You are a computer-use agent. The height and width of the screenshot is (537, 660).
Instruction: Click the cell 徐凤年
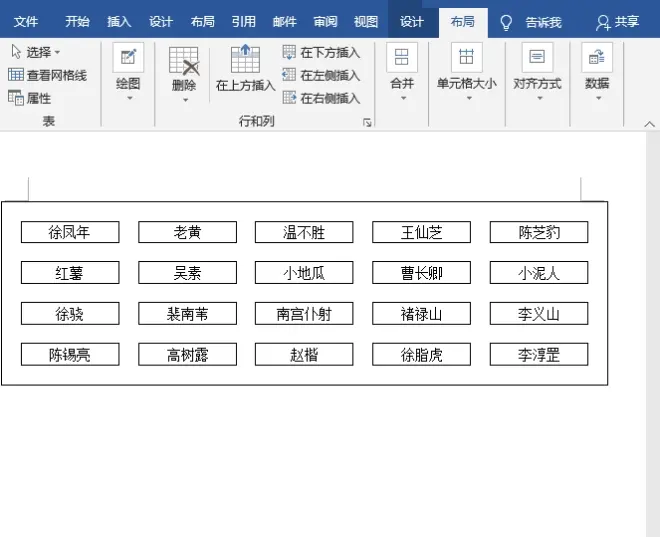pyautogui.click(x=70, y=232)
